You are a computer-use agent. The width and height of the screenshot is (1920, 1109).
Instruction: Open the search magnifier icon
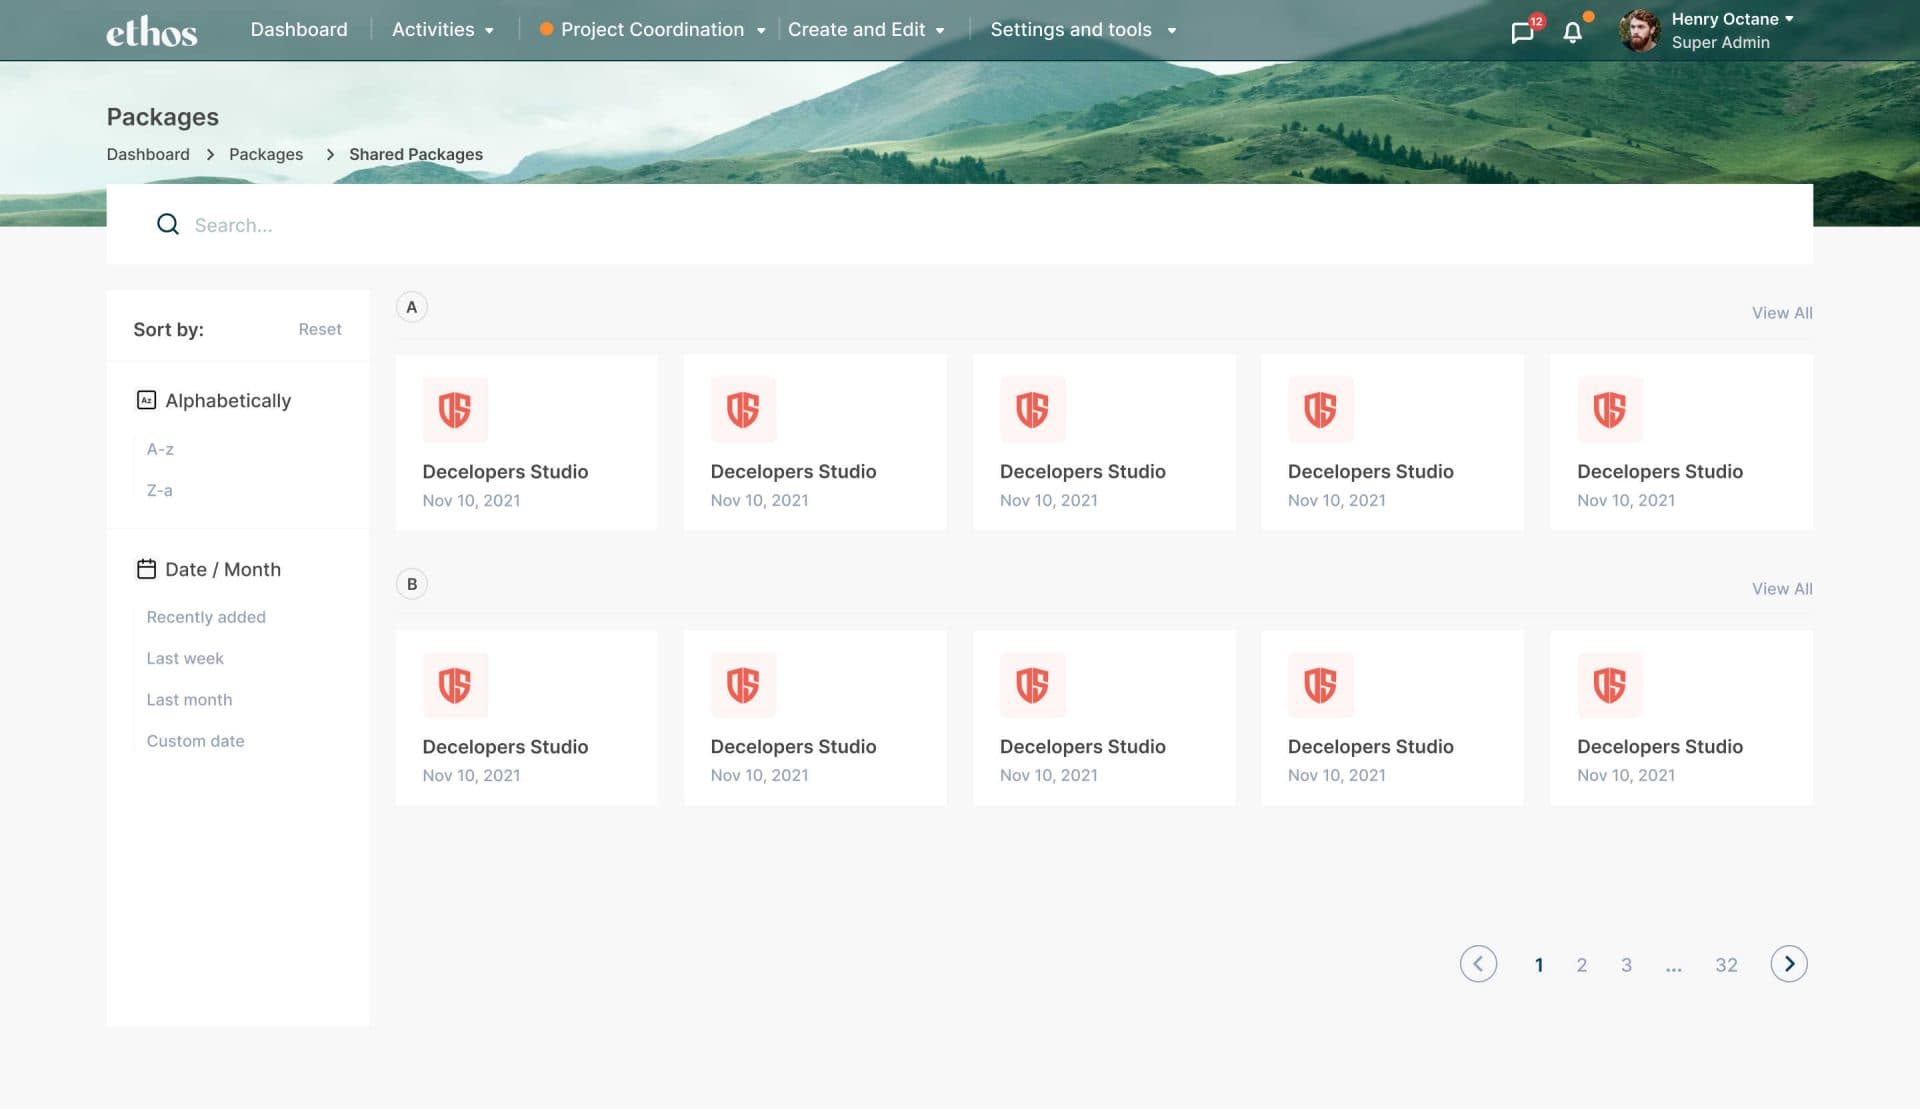pos(167,224)
